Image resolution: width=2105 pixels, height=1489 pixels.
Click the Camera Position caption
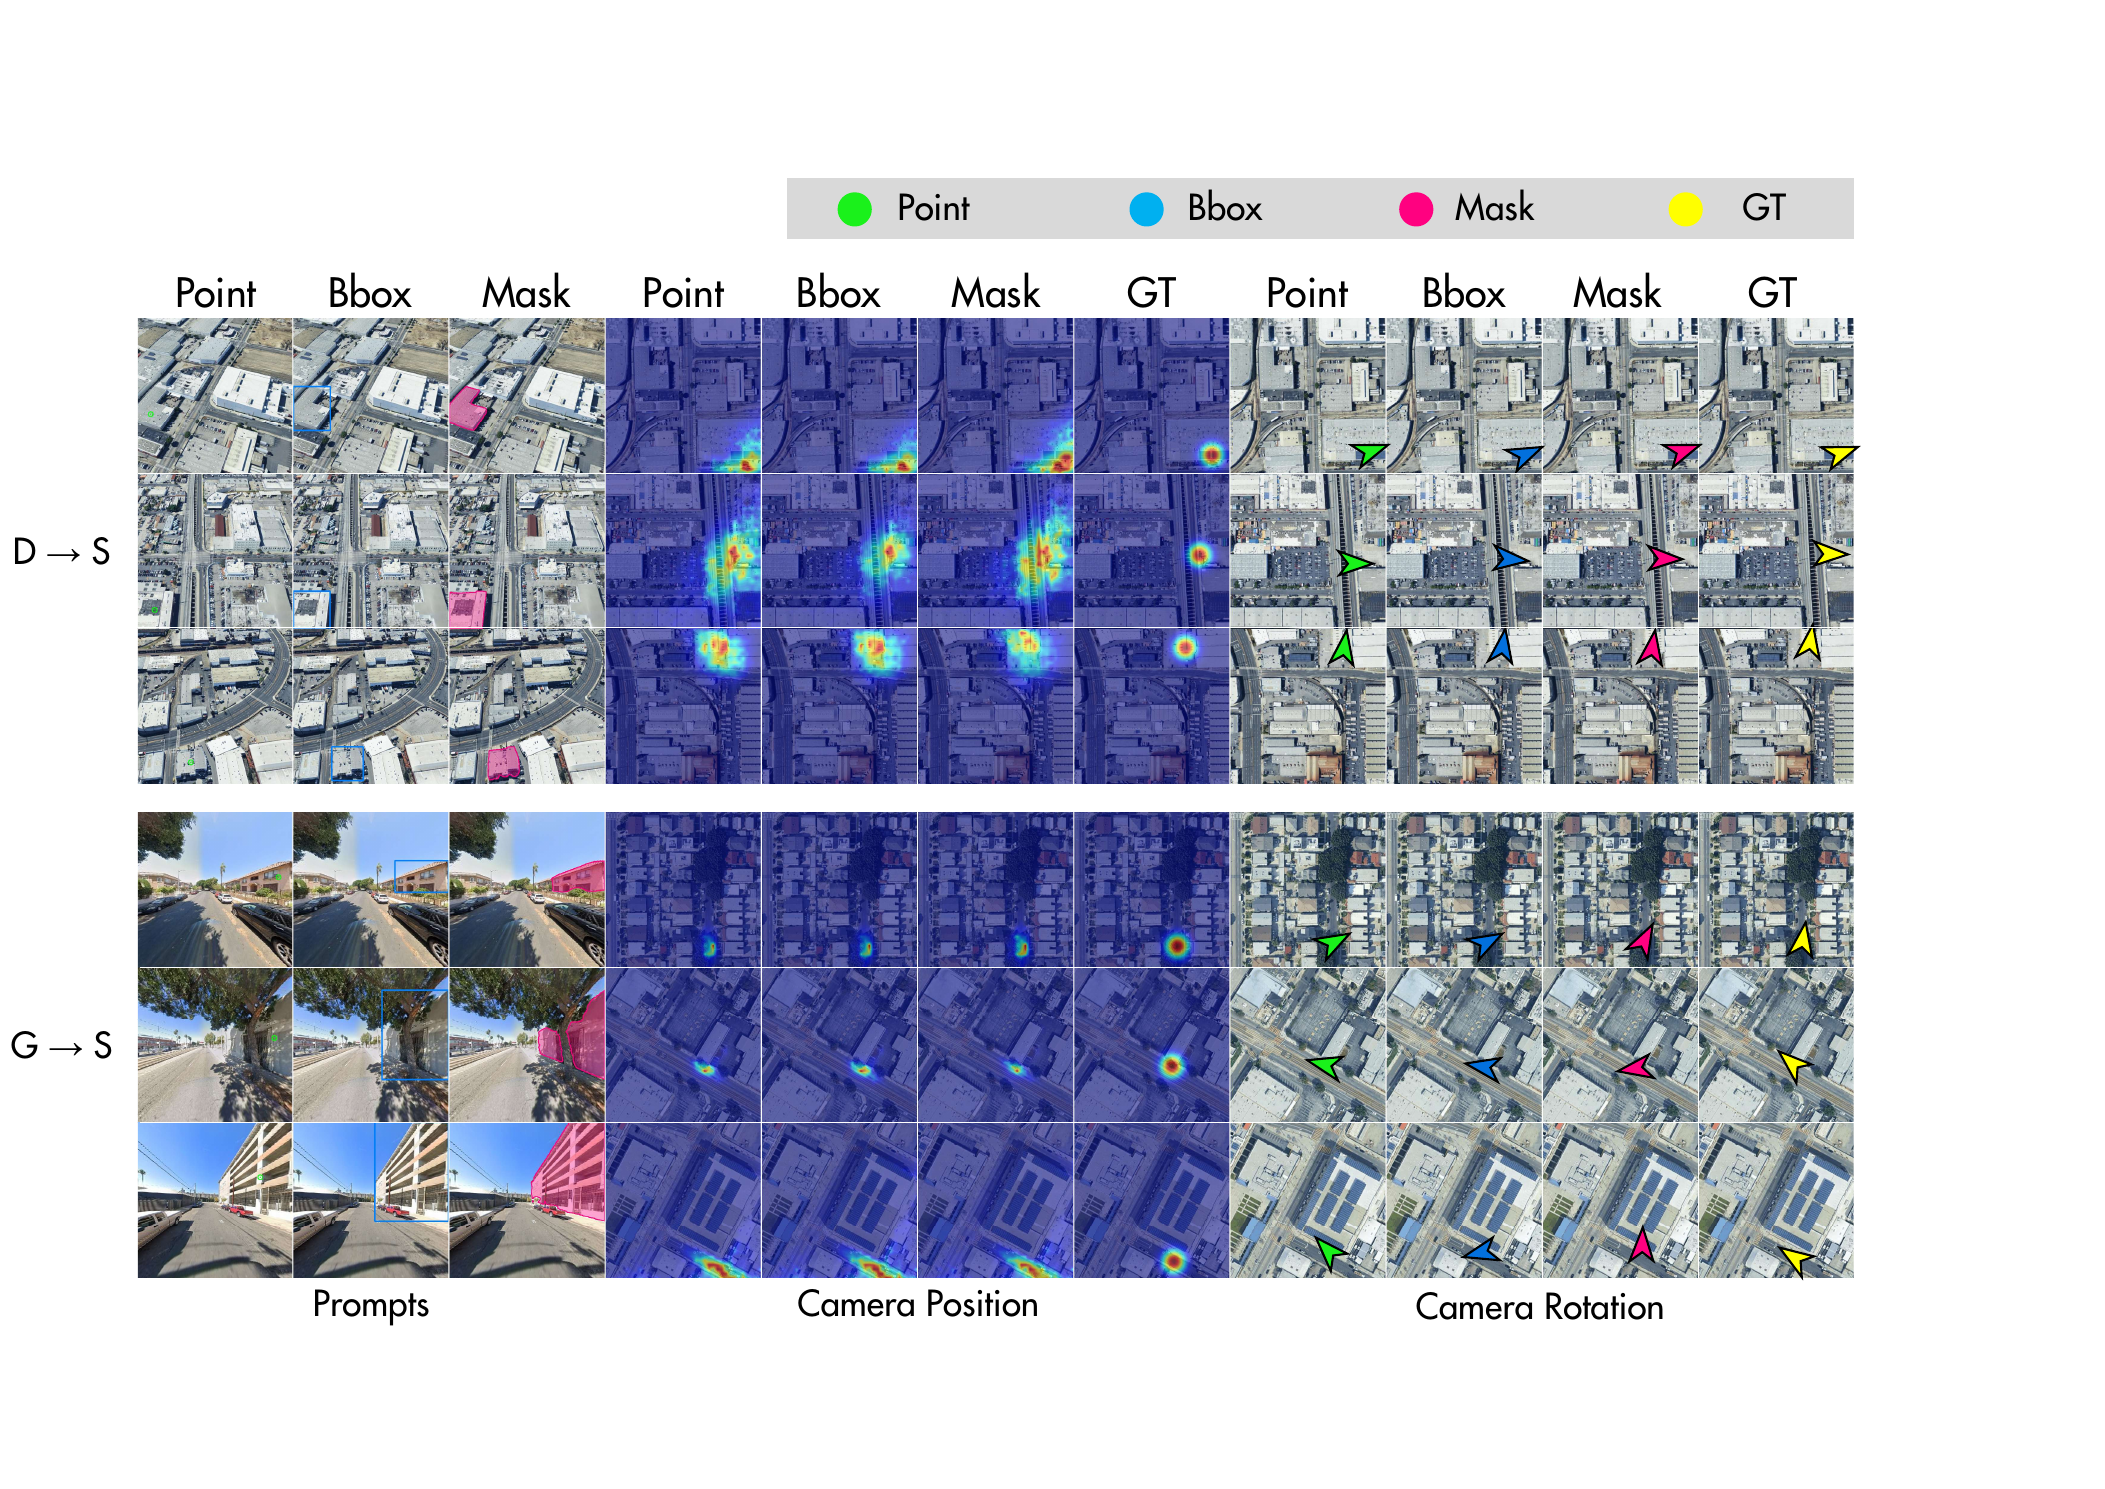pyautogui.click(x=917, y=1304)
